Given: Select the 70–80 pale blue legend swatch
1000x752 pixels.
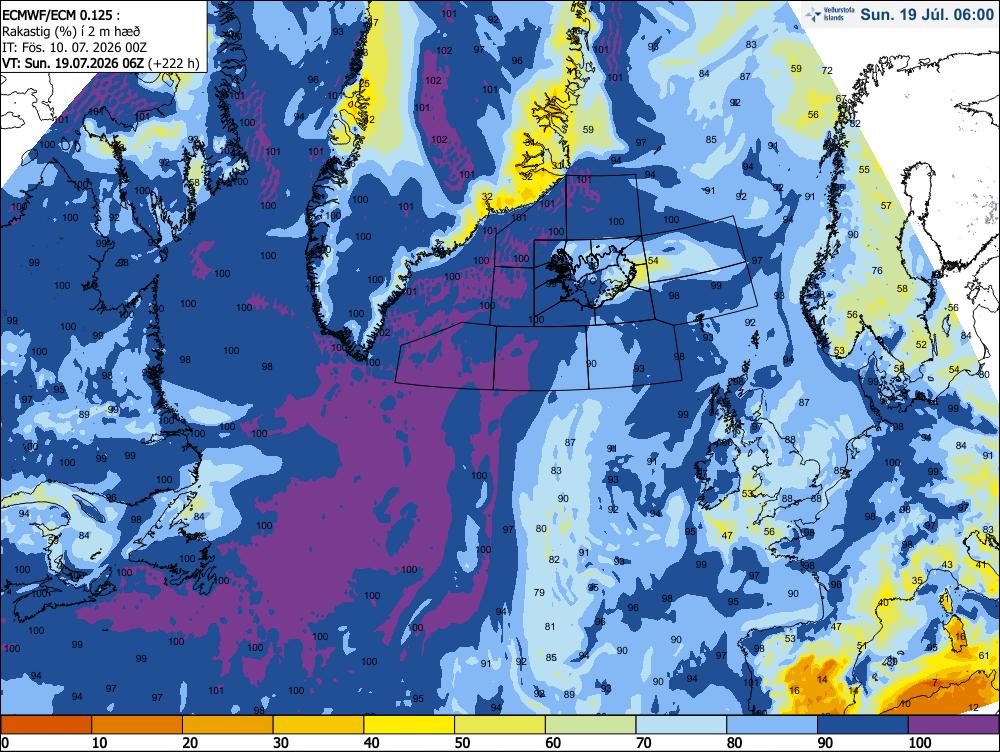Looking at the screenshot, I should 681,725.
